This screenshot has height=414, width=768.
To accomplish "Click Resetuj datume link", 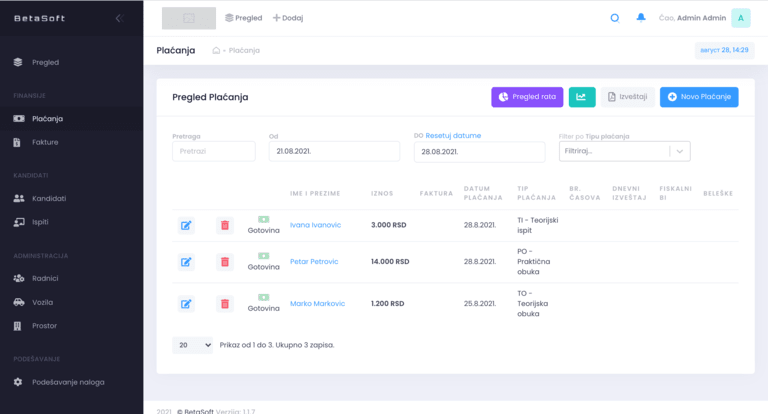I will tap(453, 136).
